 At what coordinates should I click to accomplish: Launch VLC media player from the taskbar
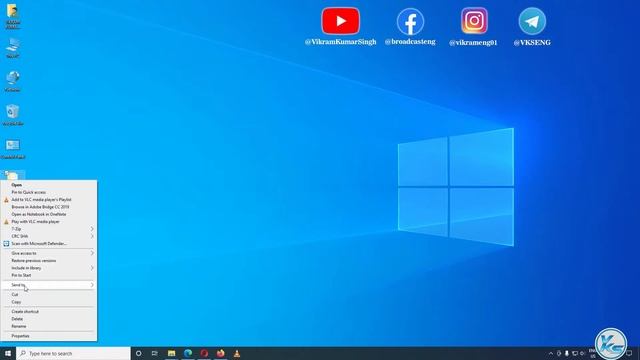coord(237,353)
